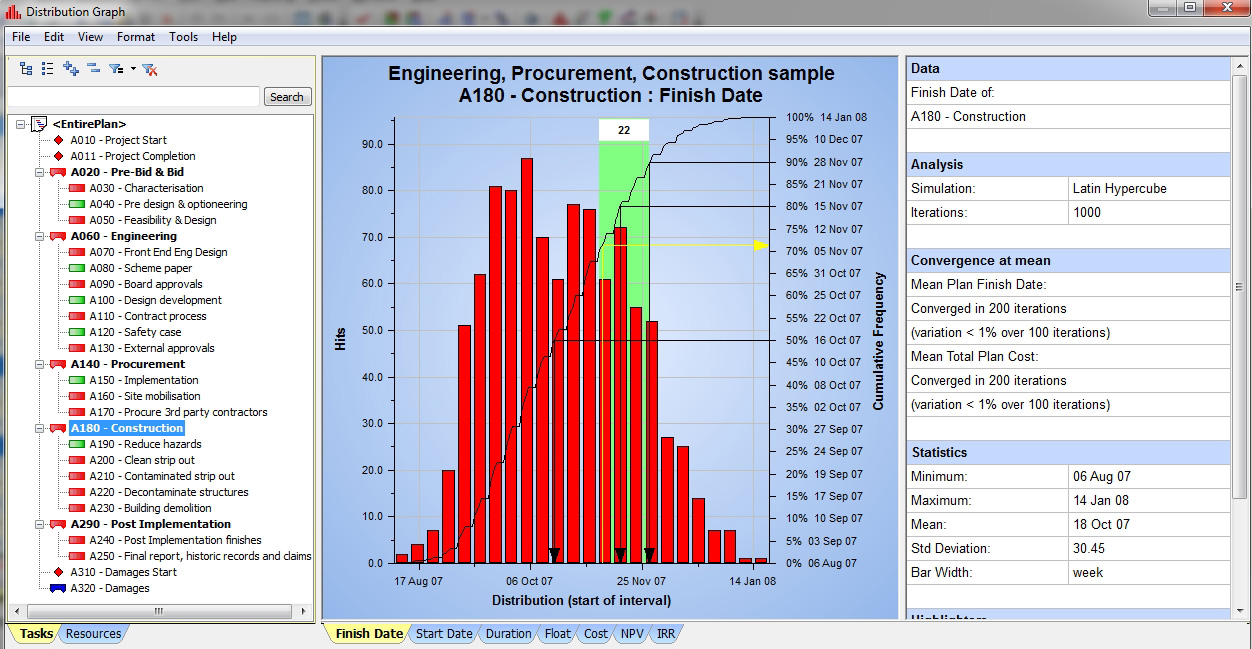This screenshot has width=1252, height=649.
Task: Switch to the Duration tab
Action: tap(508, 634)
